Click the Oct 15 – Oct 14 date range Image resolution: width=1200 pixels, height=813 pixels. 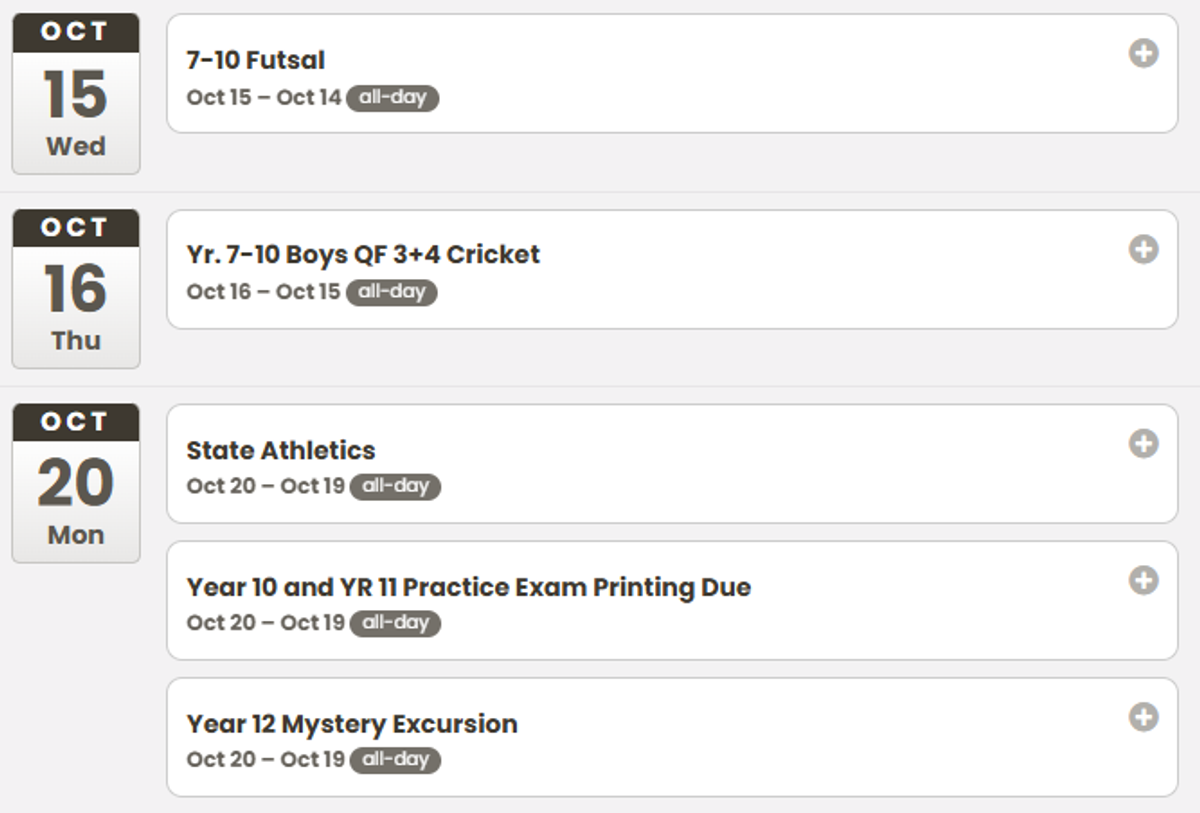point(264,98)
